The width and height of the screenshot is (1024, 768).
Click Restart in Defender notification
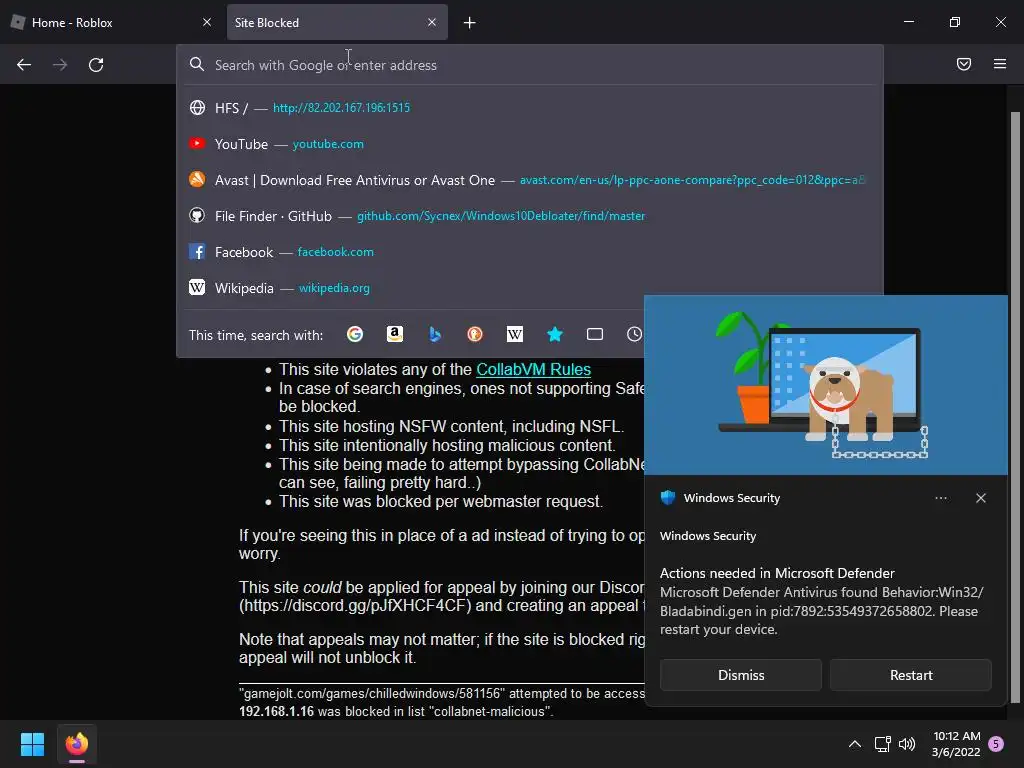click(910, 675)
